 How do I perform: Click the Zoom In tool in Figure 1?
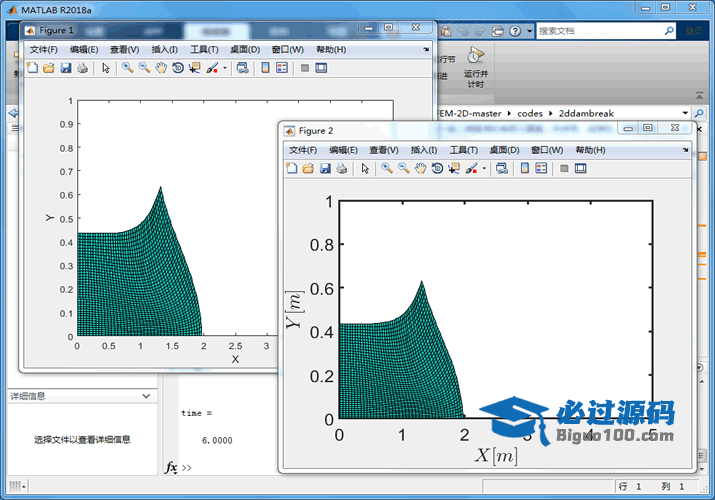pyautogui.click(x=127, y=68)
